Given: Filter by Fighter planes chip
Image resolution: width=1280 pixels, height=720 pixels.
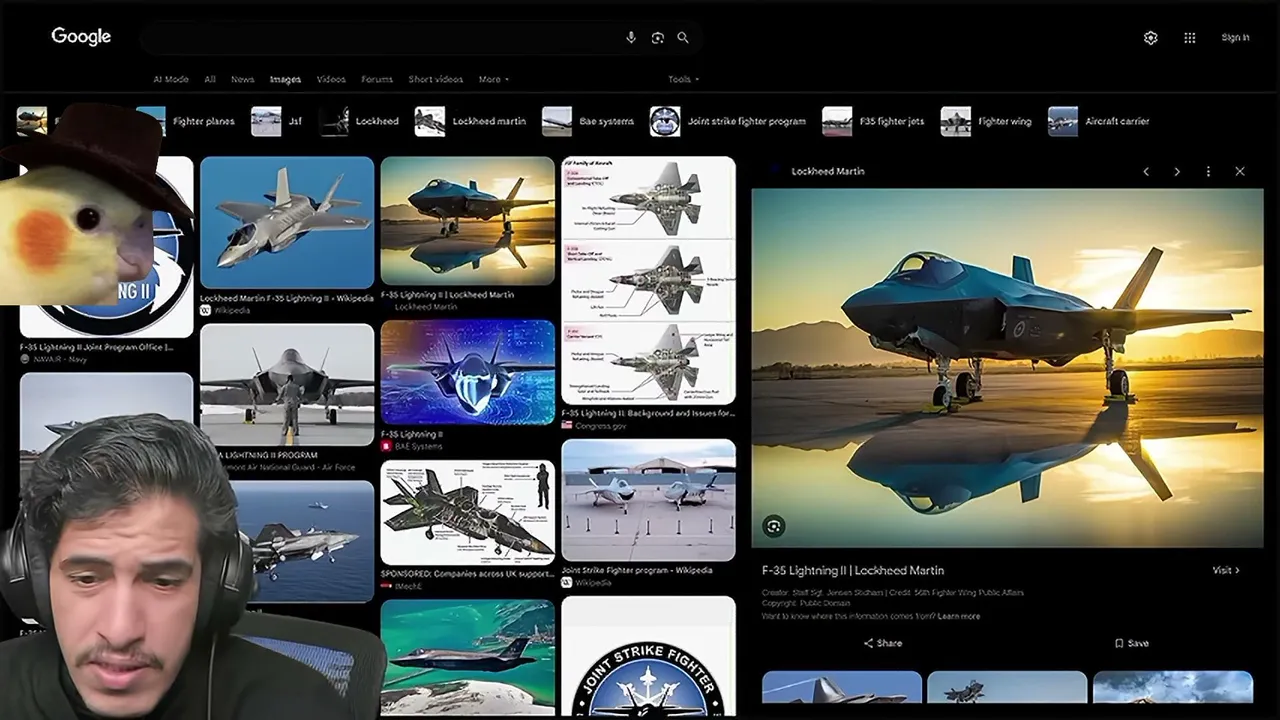Looking at the screenshot, I should click(x=187, y=121).
